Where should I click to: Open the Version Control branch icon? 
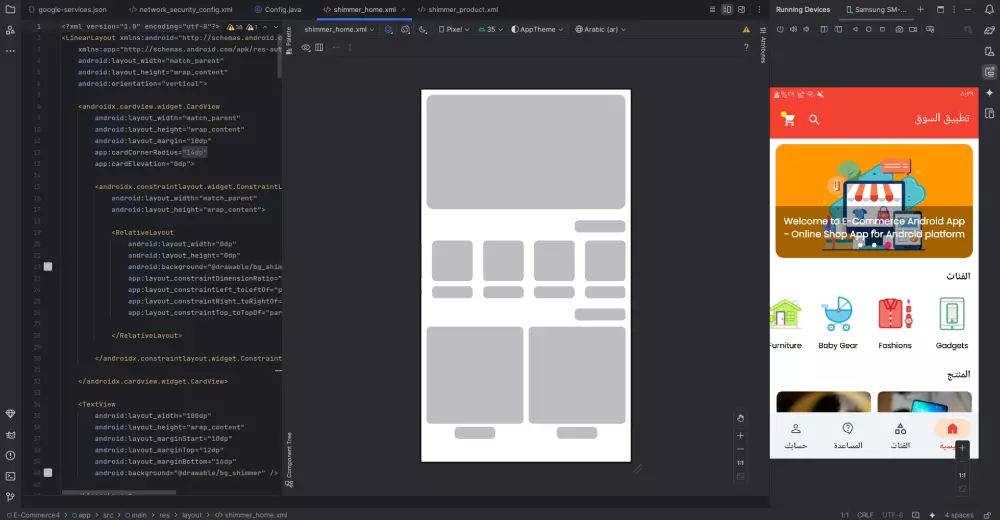10,496
